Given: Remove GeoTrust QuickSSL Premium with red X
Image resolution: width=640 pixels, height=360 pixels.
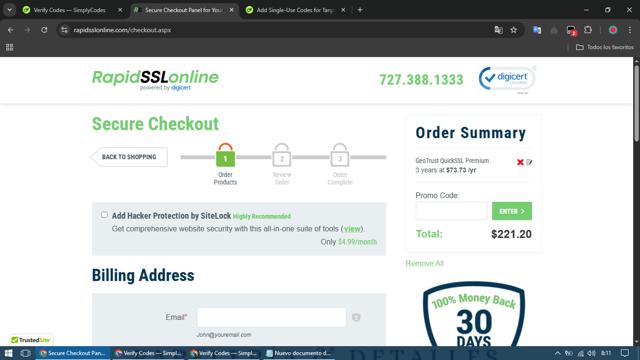Looking at the screenshot, I should (520, 162).
